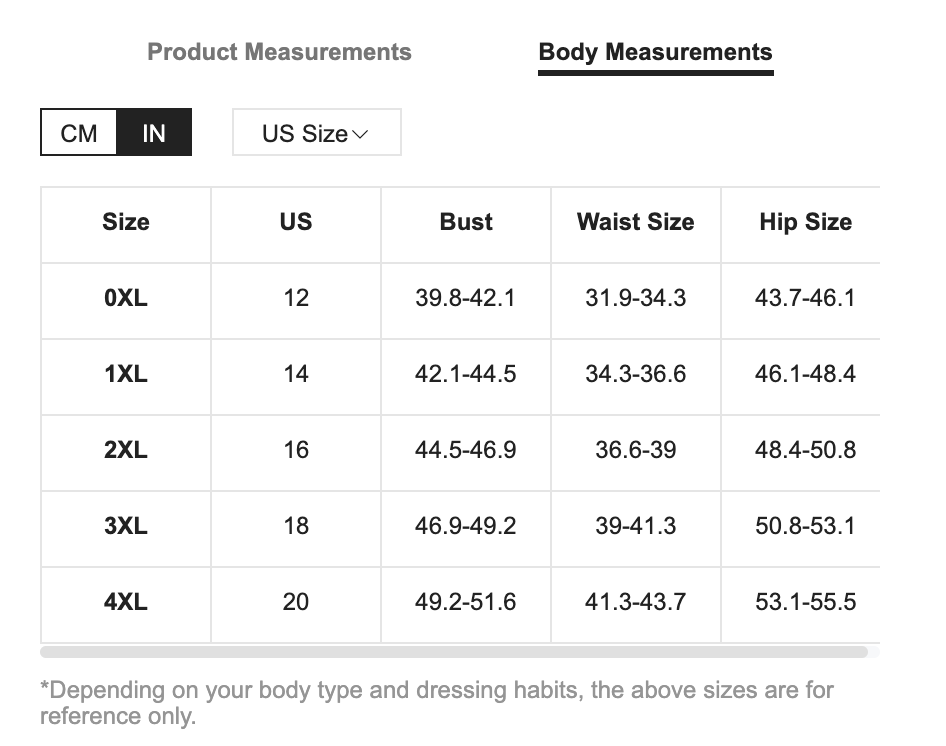Select the Body Measurements tab
946x746 pixels.
[655, 52]
